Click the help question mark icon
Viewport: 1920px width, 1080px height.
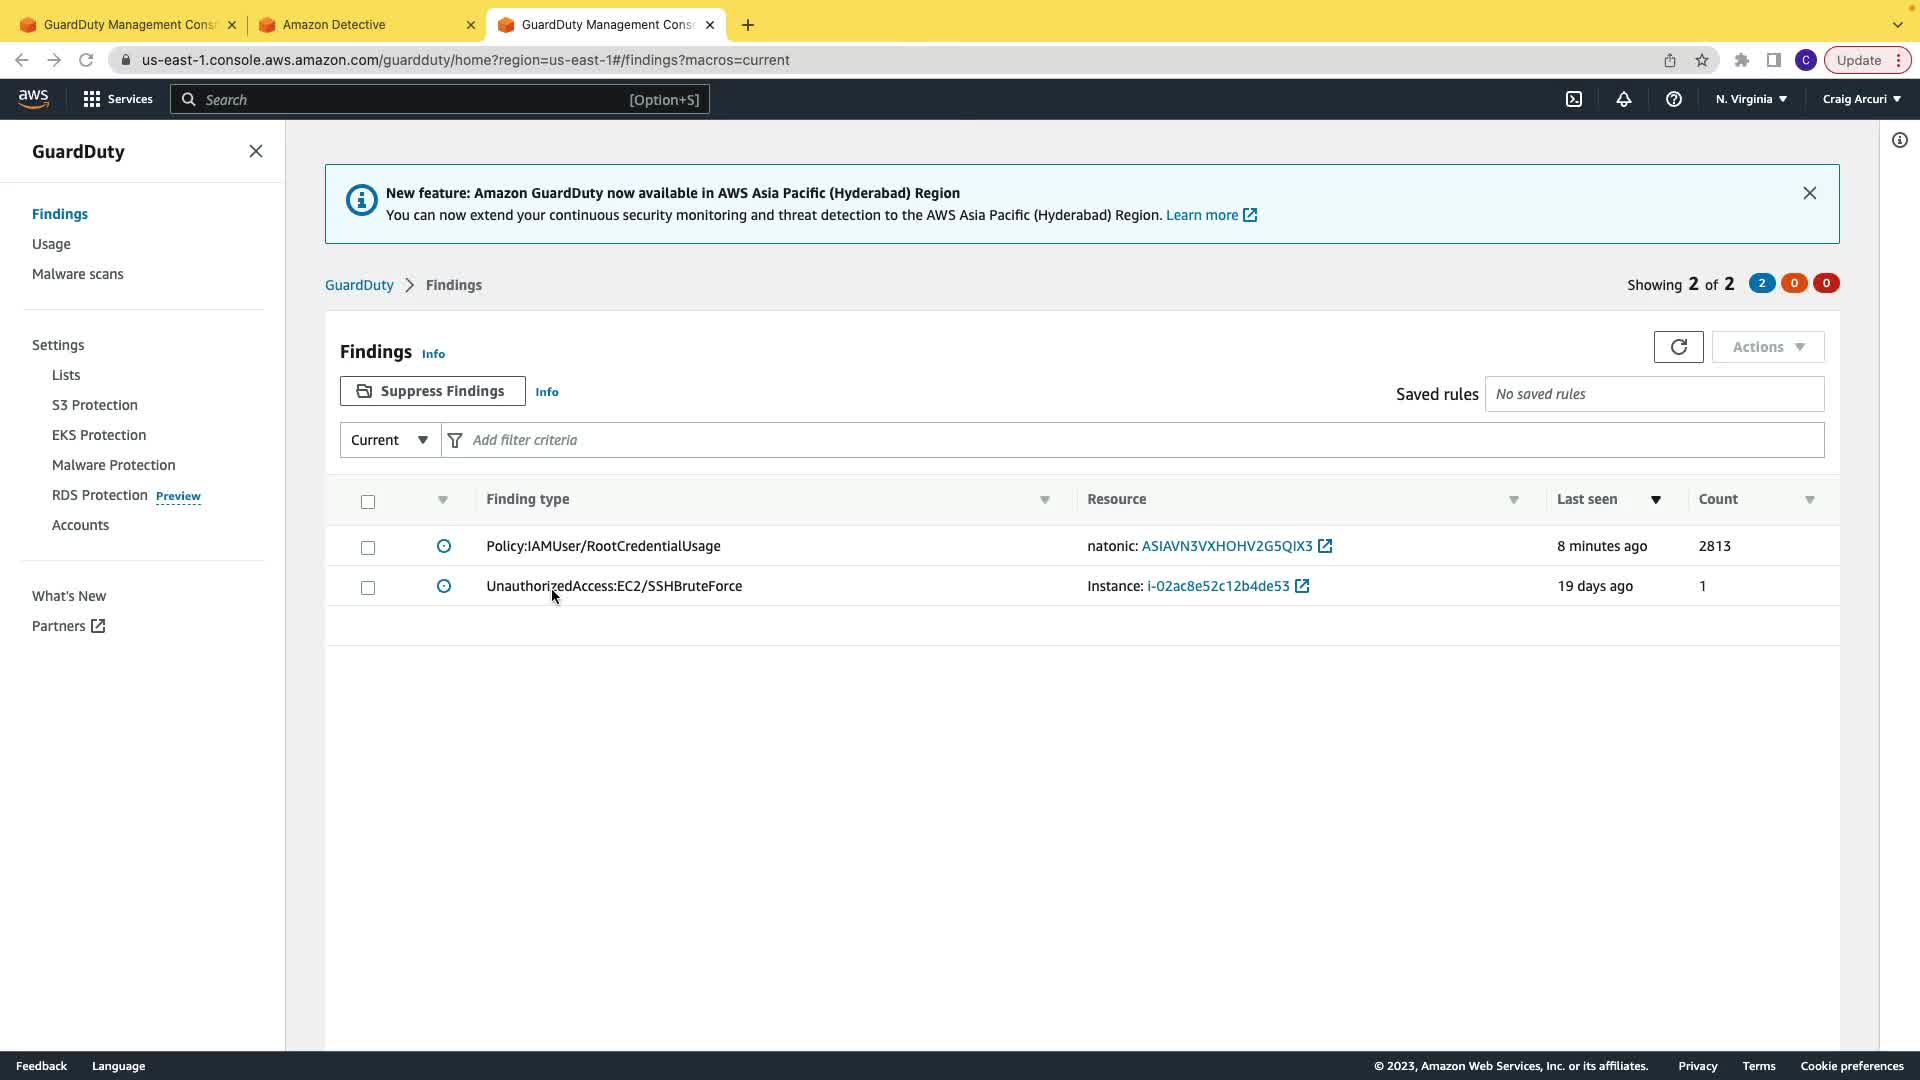tap(1673, 99)
